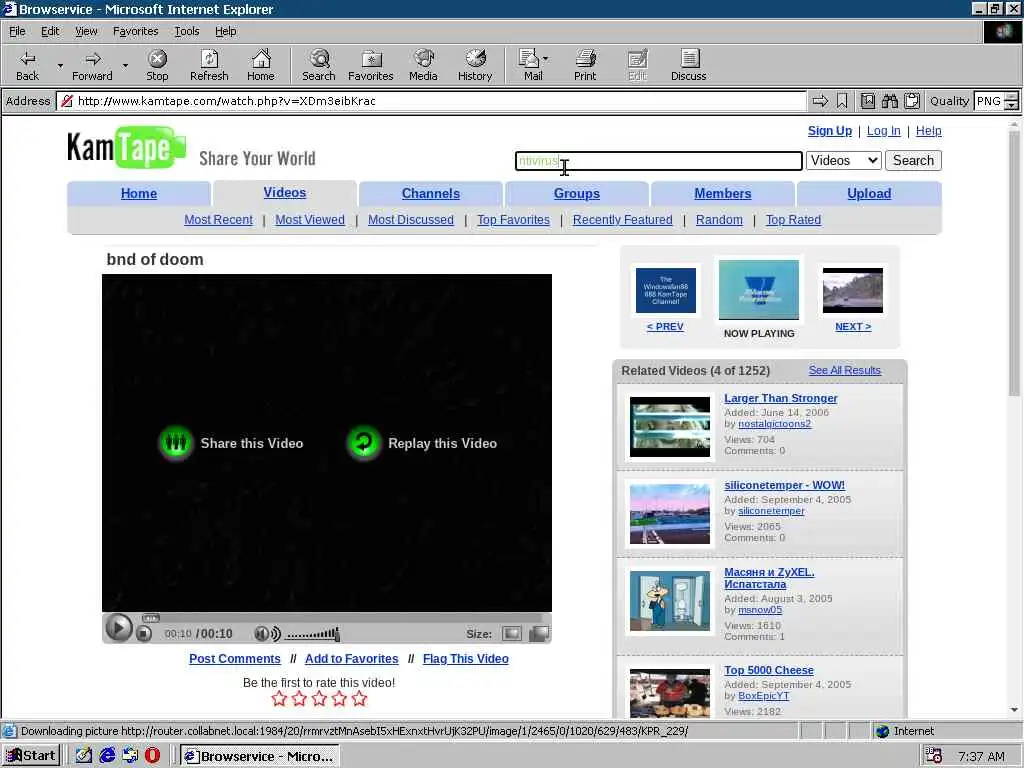Open the File menu
Image resolution: width=1024 pixels, height=768 pixels.
[17, 31]
